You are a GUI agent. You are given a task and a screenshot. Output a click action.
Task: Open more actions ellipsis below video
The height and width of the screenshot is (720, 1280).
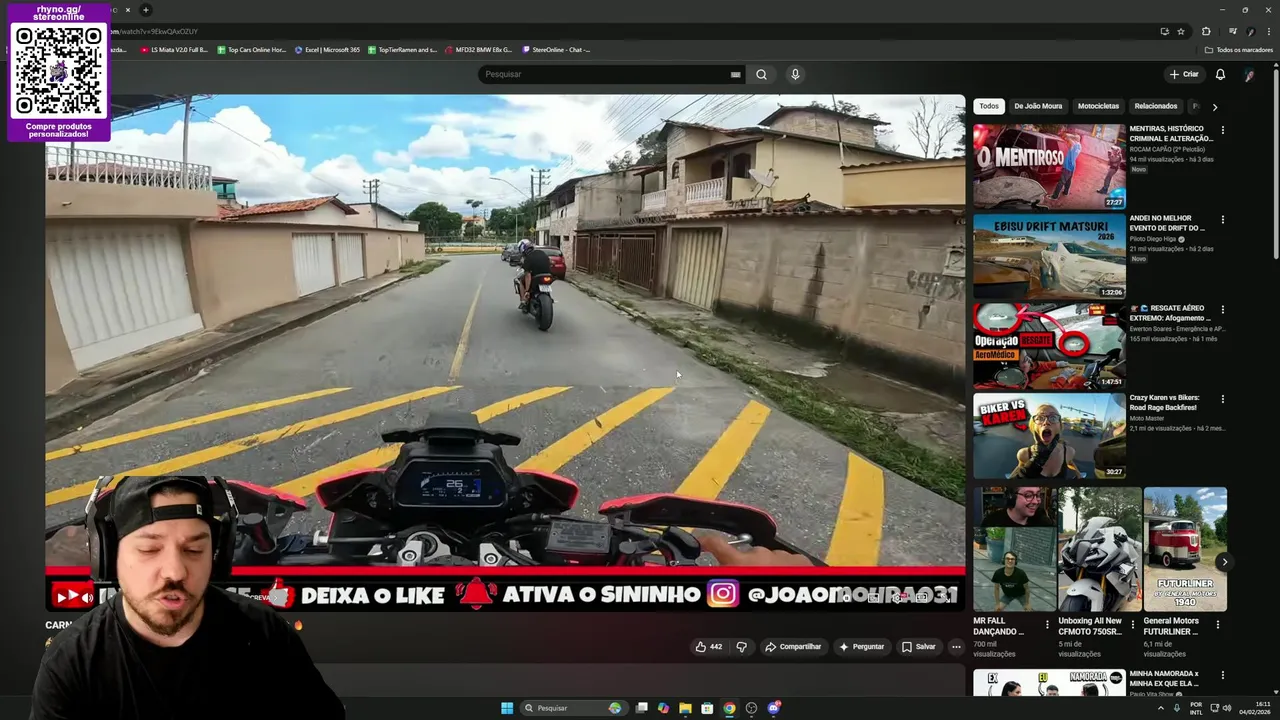[956, 647]
